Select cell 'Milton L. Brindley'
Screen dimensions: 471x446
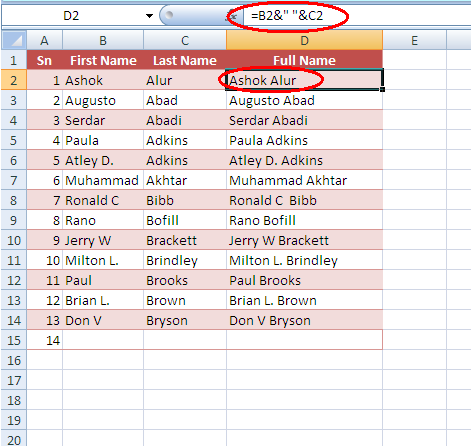pos(304,260)
